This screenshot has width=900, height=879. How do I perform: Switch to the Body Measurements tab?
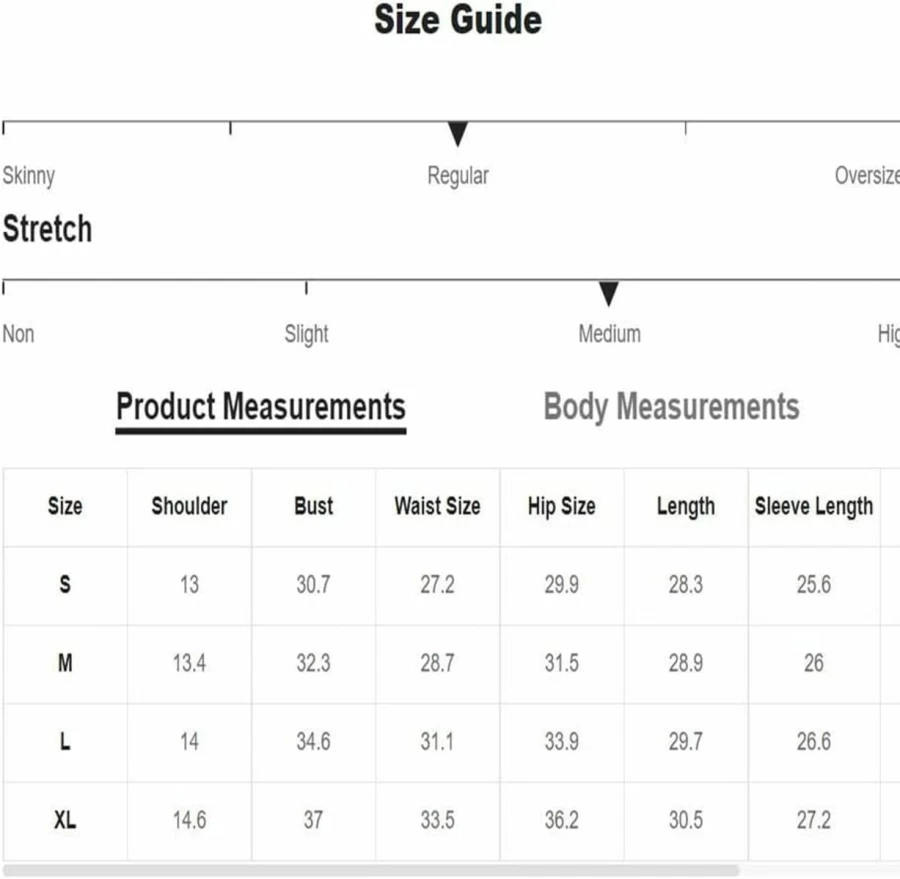pyautogui.click(x=671, y=407)
